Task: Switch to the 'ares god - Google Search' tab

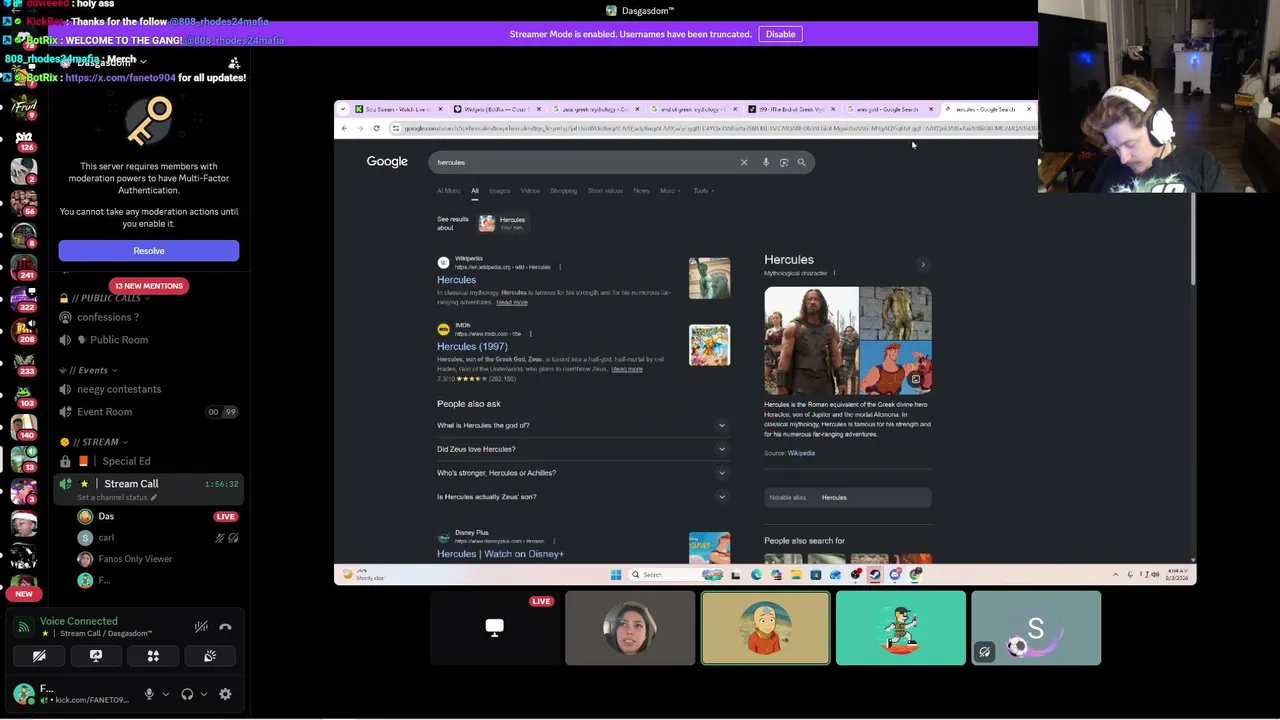Action: (887, 109)
